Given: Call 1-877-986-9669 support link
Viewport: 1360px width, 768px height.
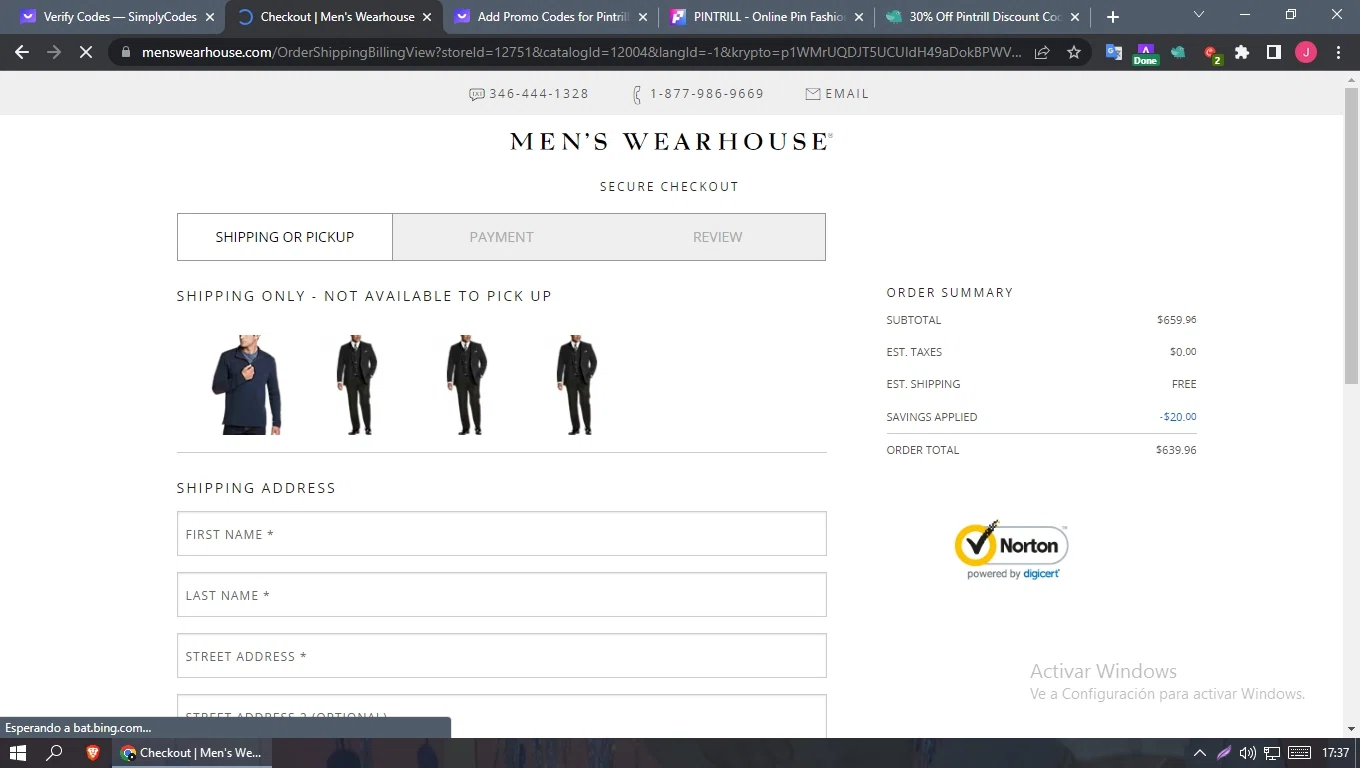Looking at the screenshot, I should pyautogui.click(x=698, y=94).
